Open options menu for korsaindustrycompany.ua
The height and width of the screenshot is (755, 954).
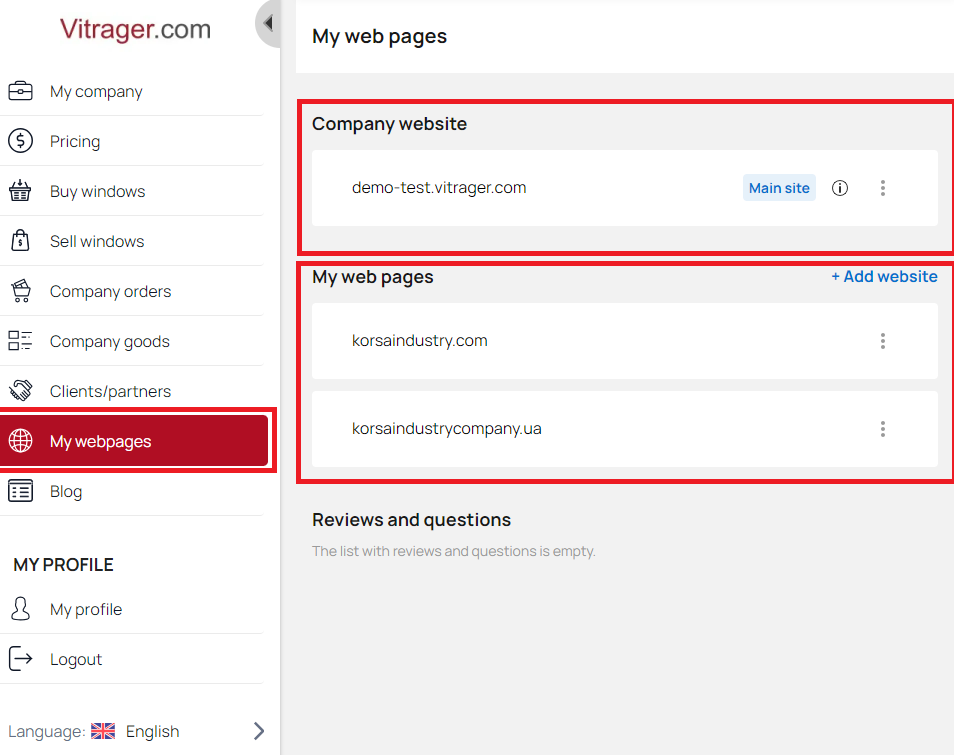[x=882, y=429]
